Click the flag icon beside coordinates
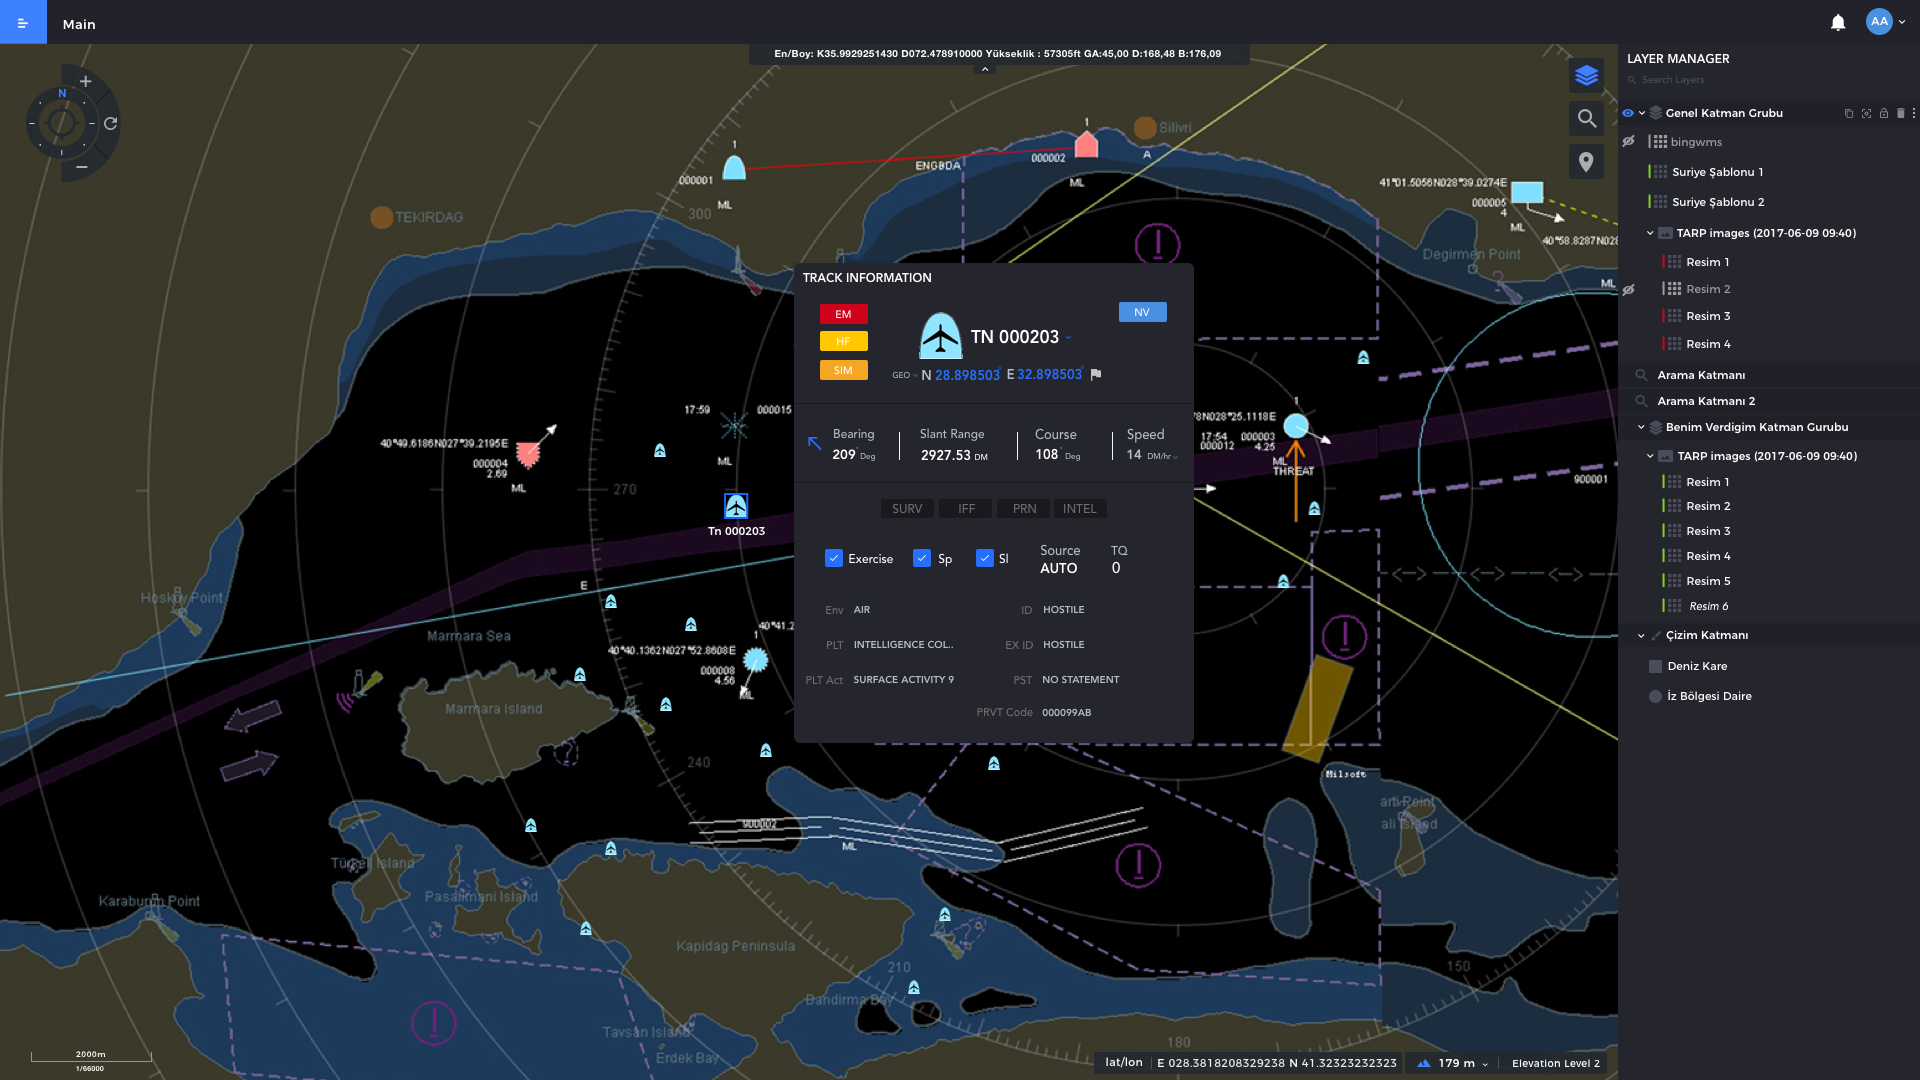This screenshot has height=1080, width=1920. (x=1096, y=375)
